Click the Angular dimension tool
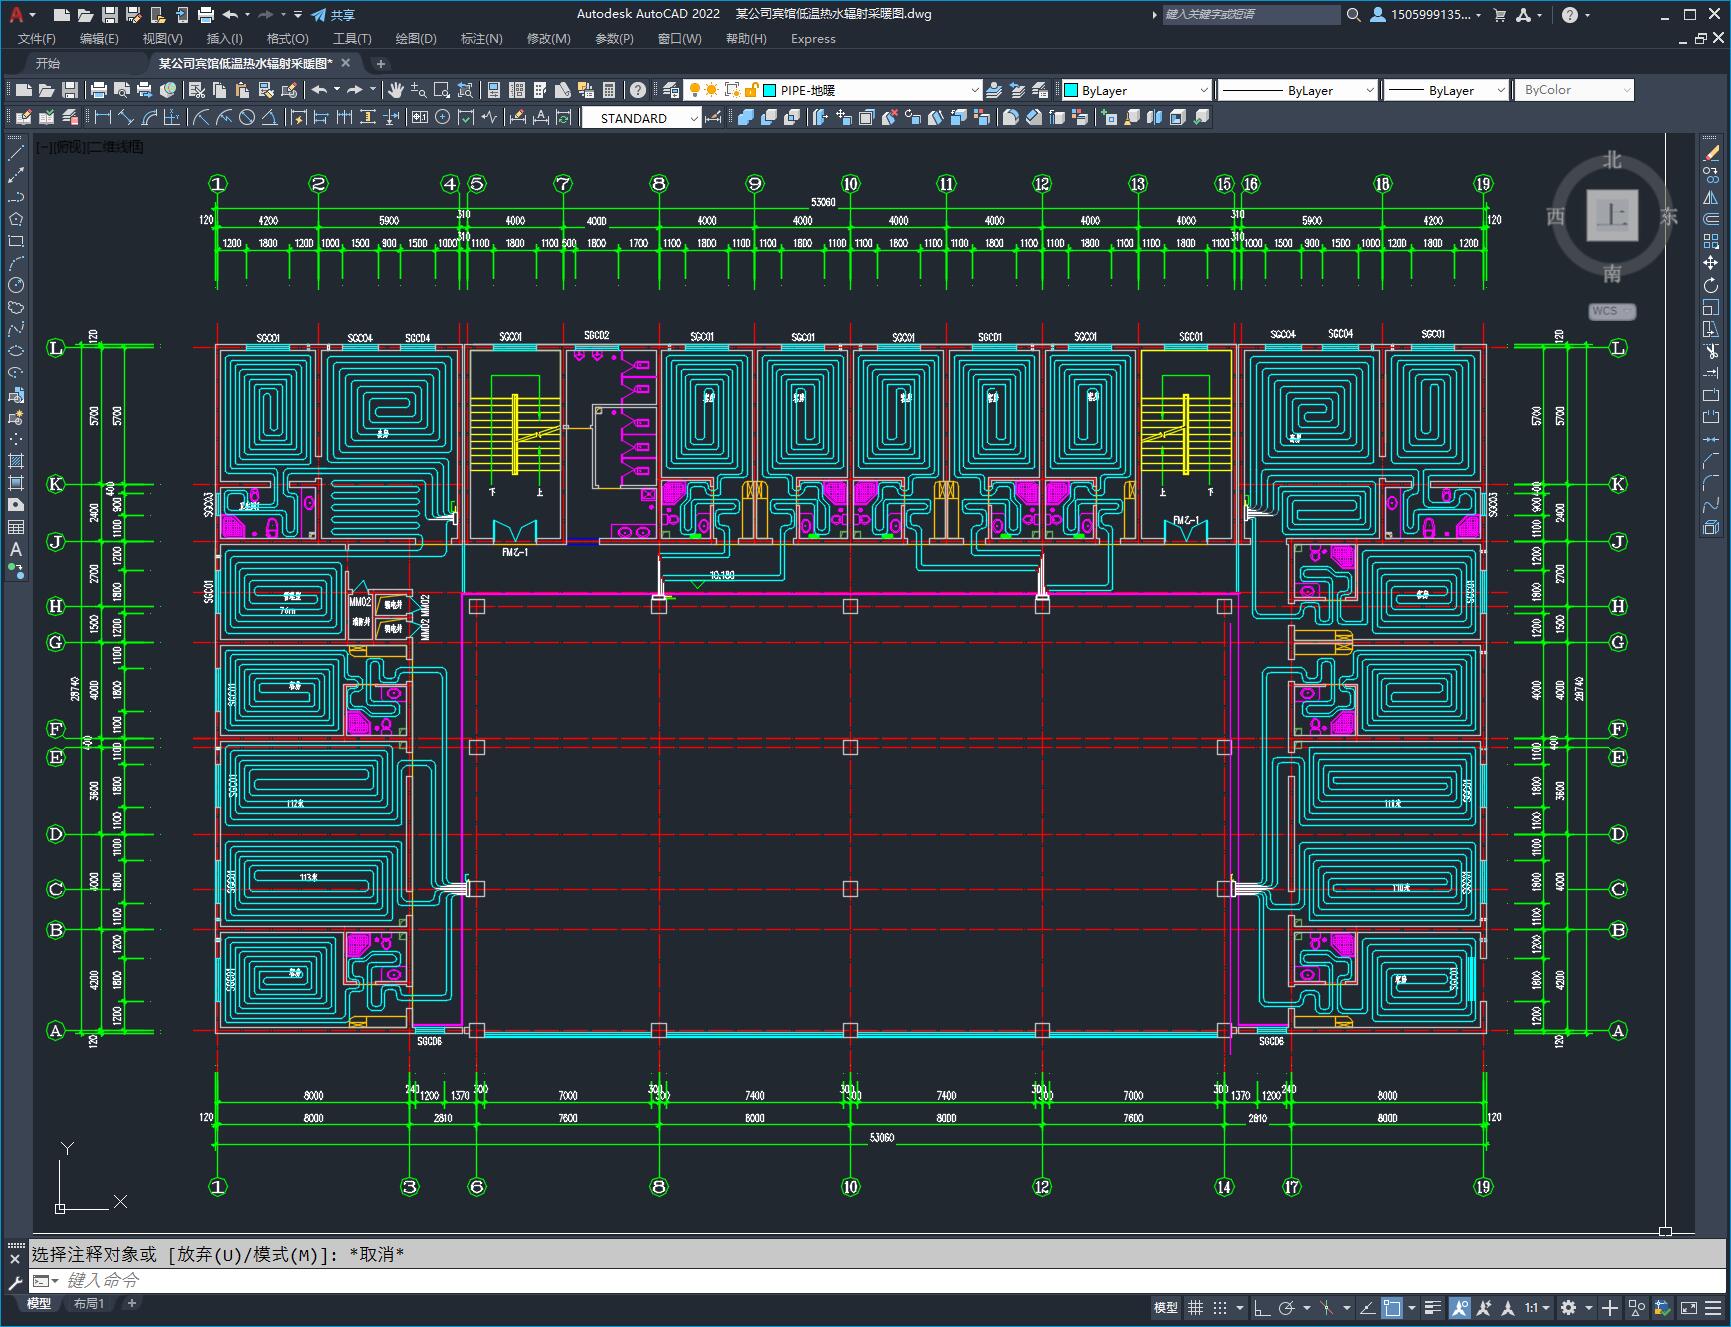This screenshot has width=1731, height=1327. (x=270, y=118)
